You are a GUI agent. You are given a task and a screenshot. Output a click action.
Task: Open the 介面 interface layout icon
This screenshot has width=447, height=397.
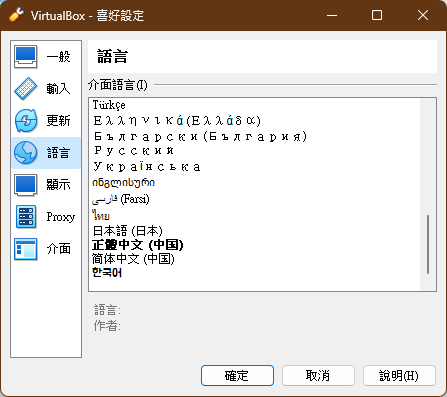click(x=26, y=249)
